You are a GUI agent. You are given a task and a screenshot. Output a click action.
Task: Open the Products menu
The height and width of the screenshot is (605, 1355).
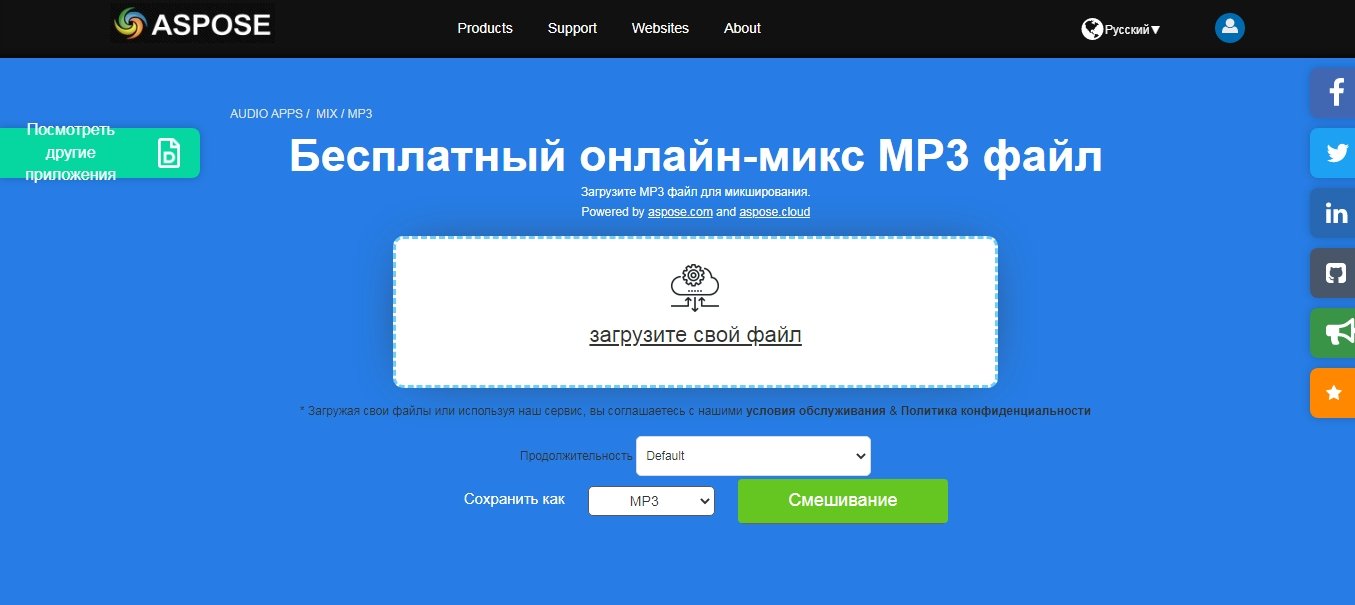(485, 28)
